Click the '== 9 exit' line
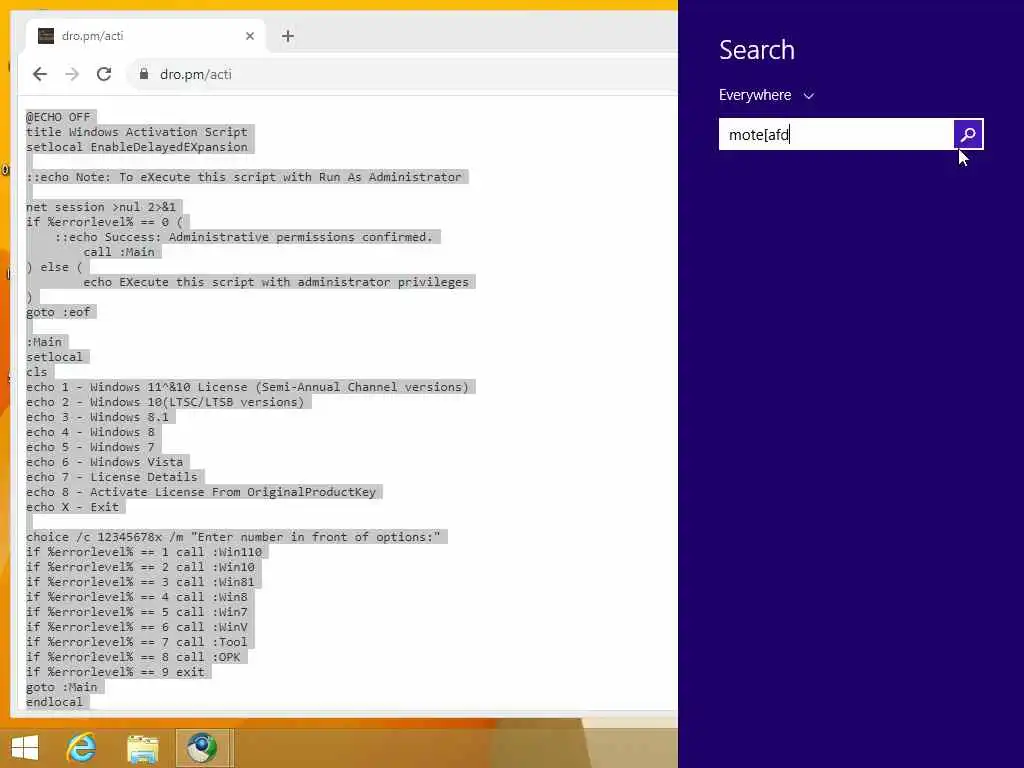1024x768 pixels. point(115,673)
